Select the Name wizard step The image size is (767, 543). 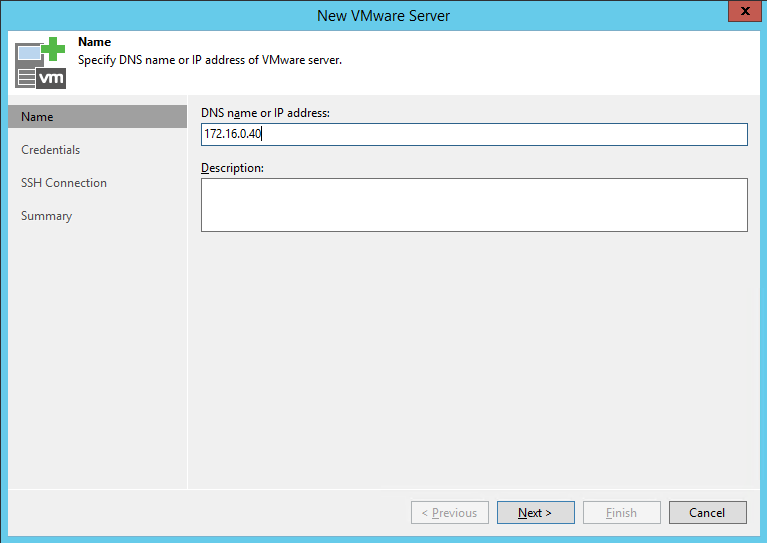click(x=97, y=117)
